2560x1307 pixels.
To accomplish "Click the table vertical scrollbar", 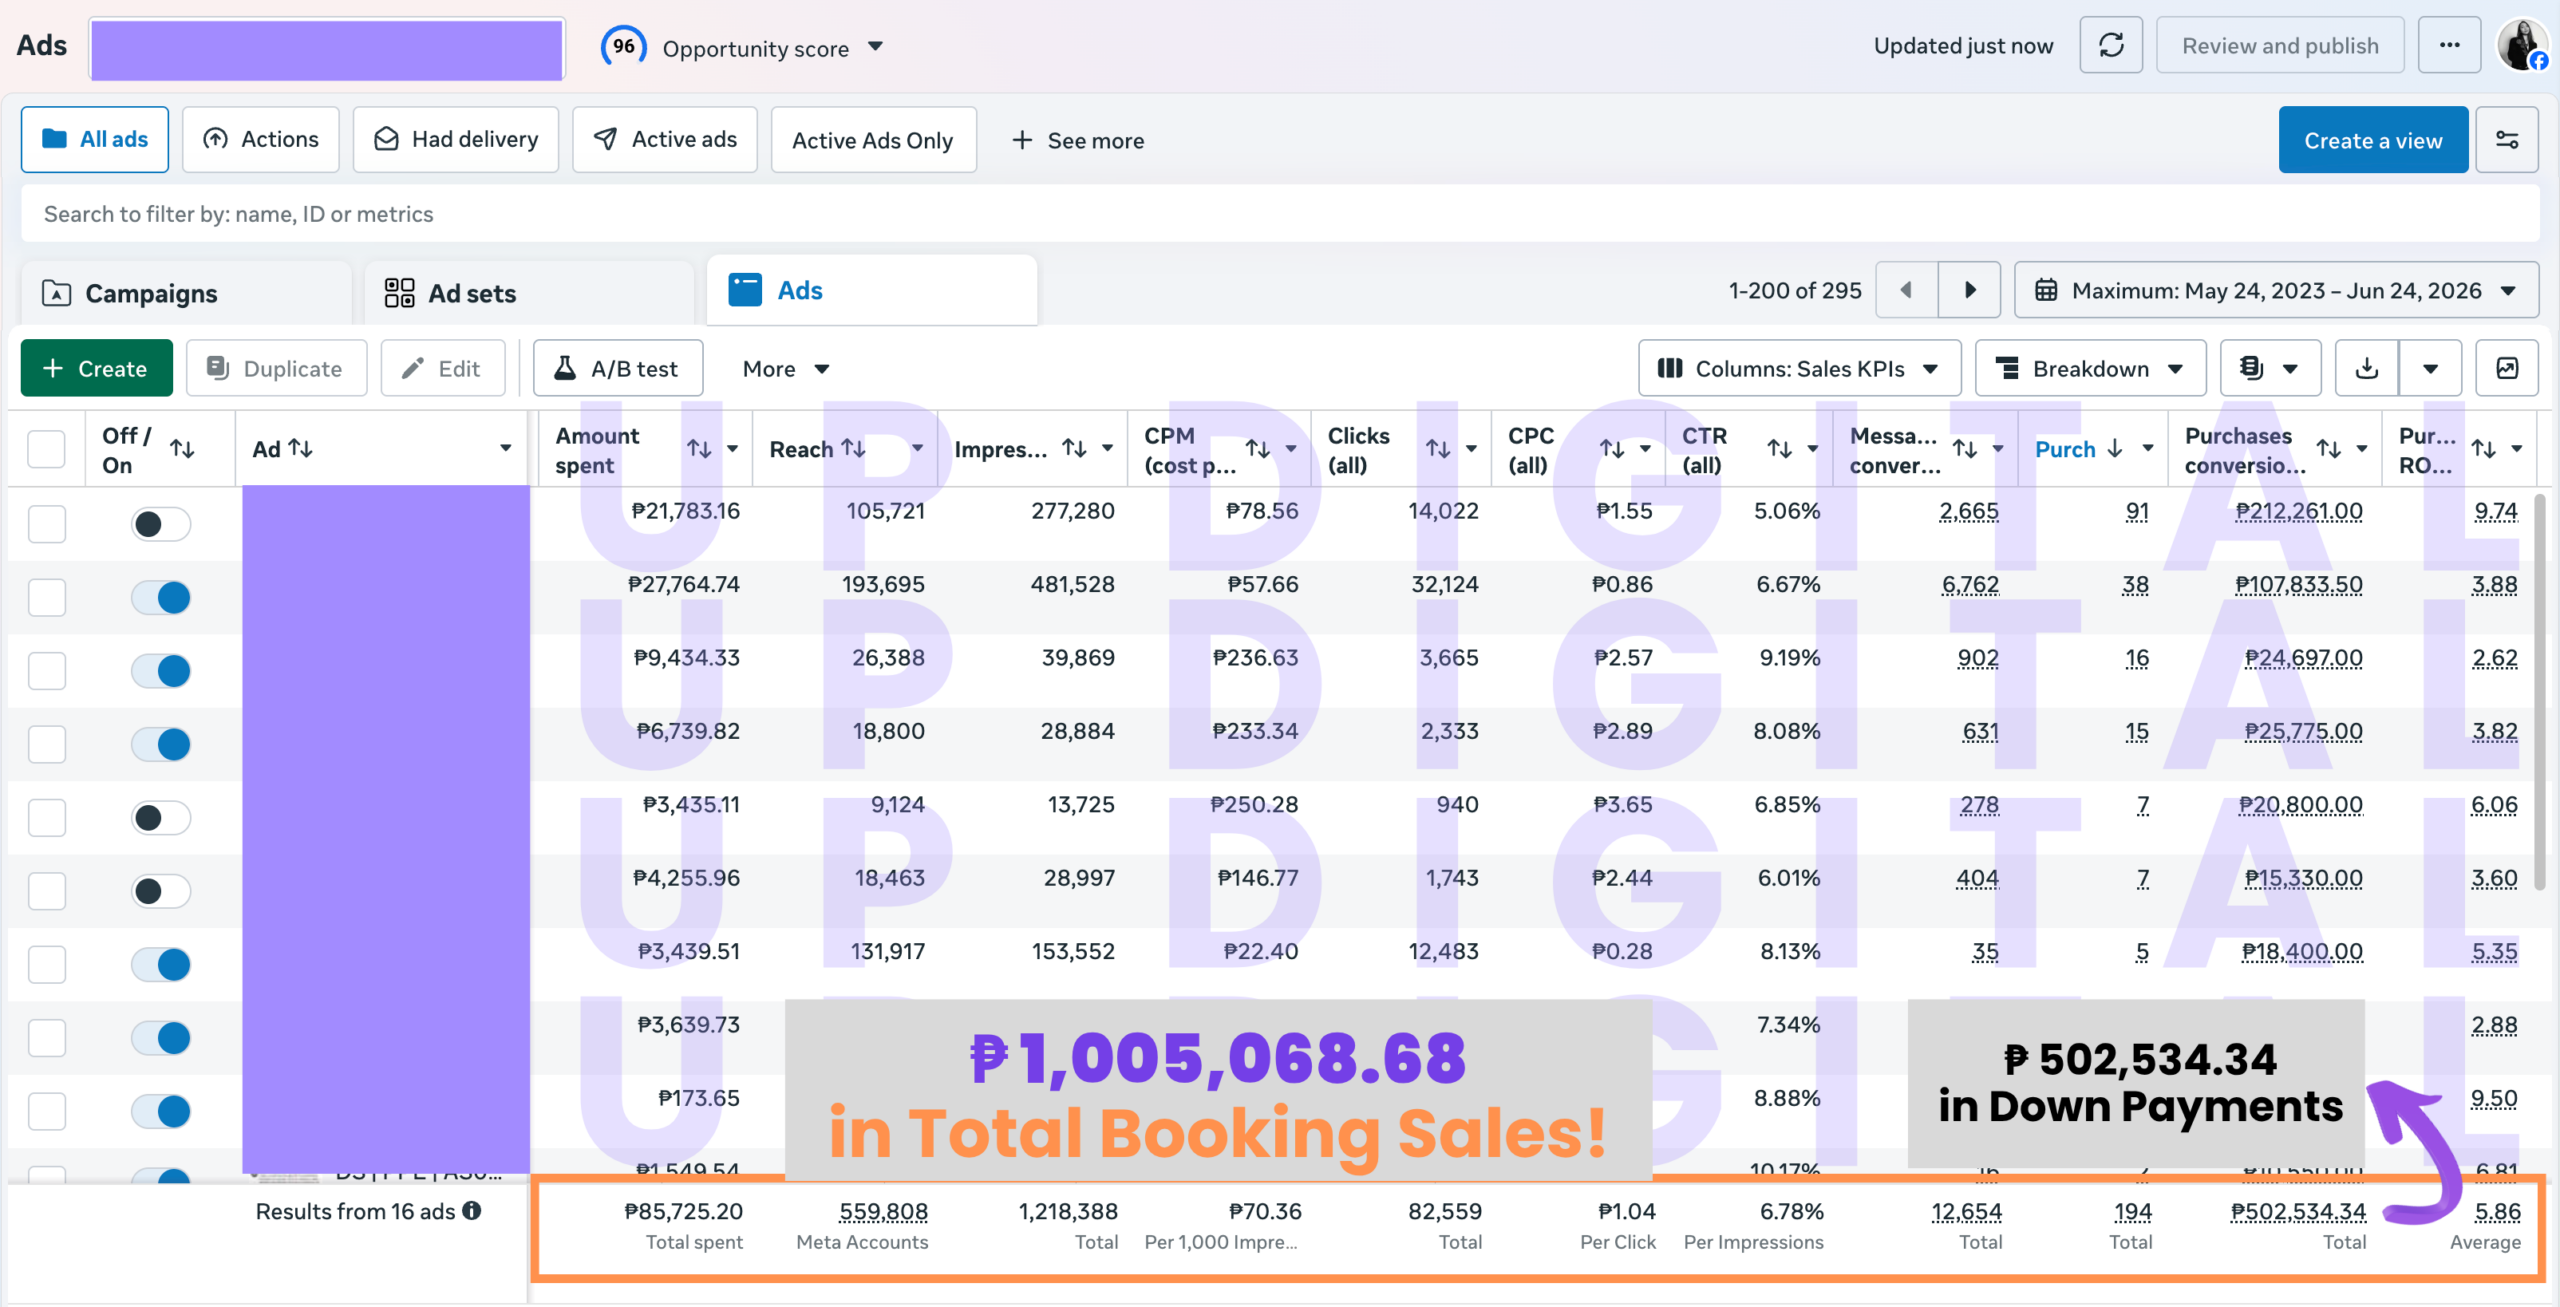I will (x=2541, y=690).
